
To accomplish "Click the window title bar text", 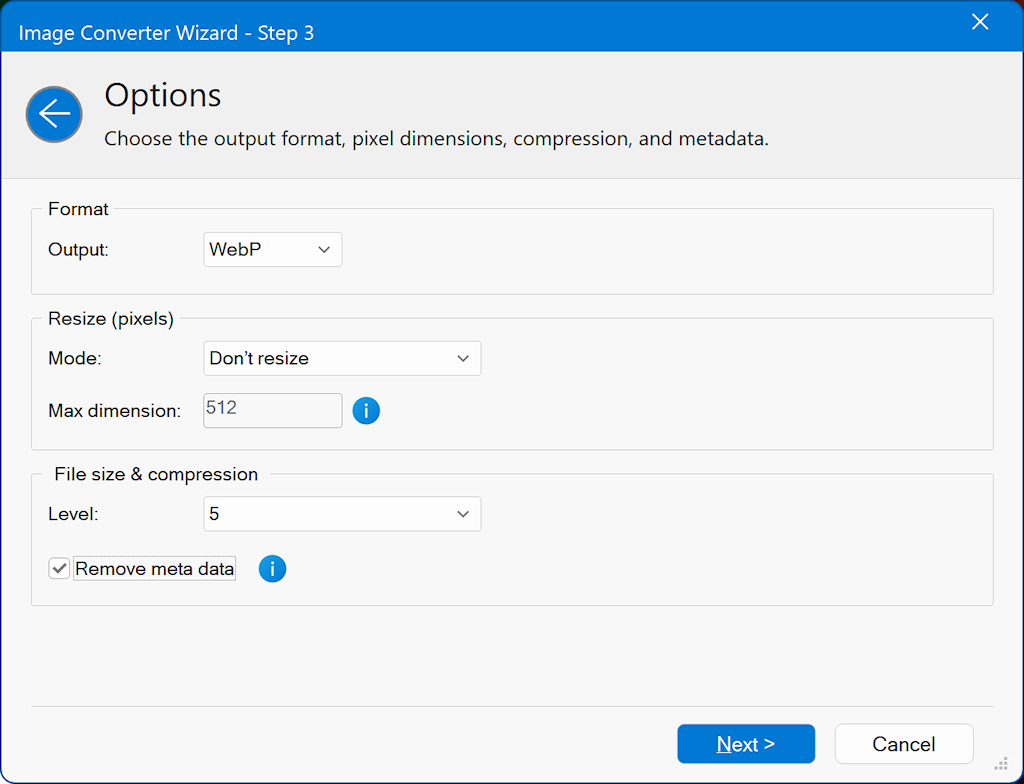I will click(166, 33).
